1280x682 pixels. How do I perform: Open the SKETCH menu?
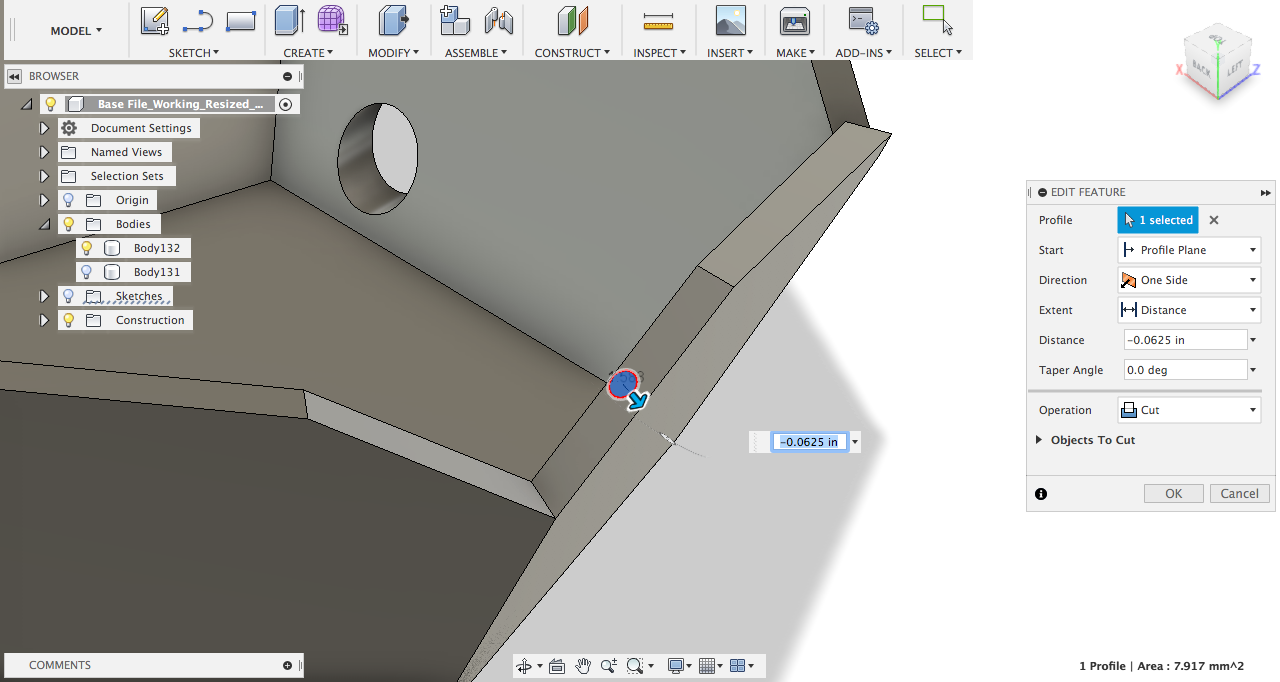pyautogui.click(x=194, y=53)
